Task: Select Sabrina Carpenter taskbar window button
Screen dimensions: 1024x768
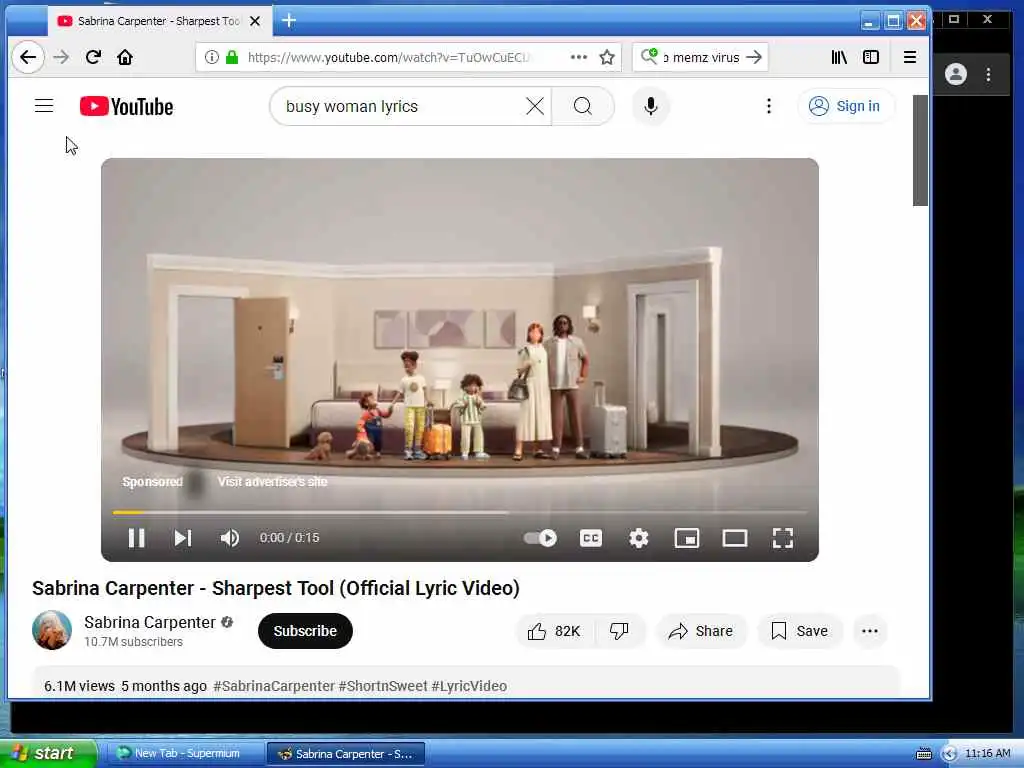Action: click(345, 754)
